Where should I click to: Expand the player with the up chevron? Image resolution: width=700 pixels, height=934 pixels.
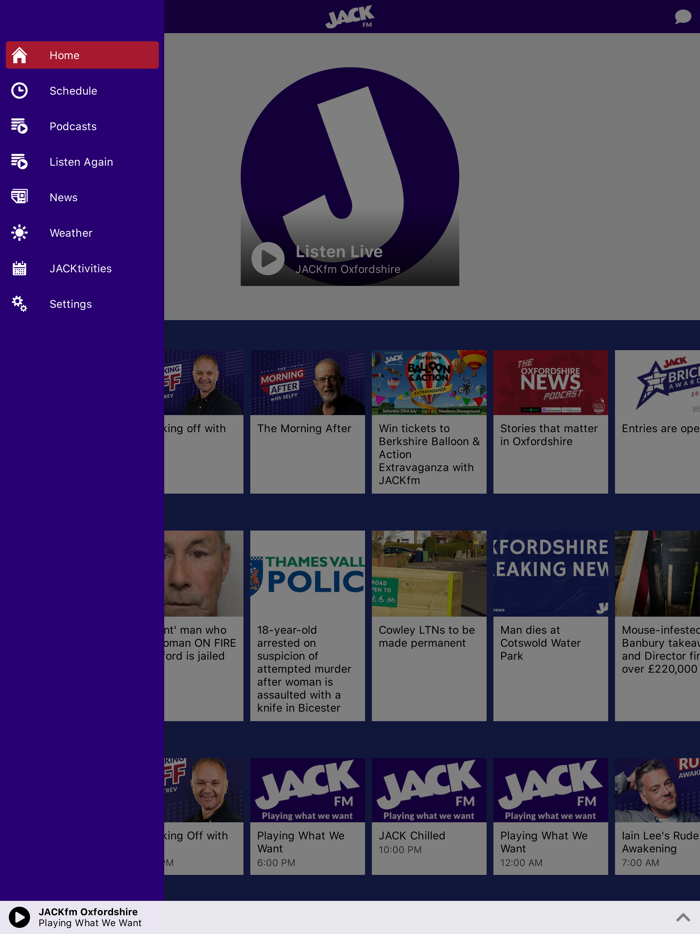click(x=683, y=917)
